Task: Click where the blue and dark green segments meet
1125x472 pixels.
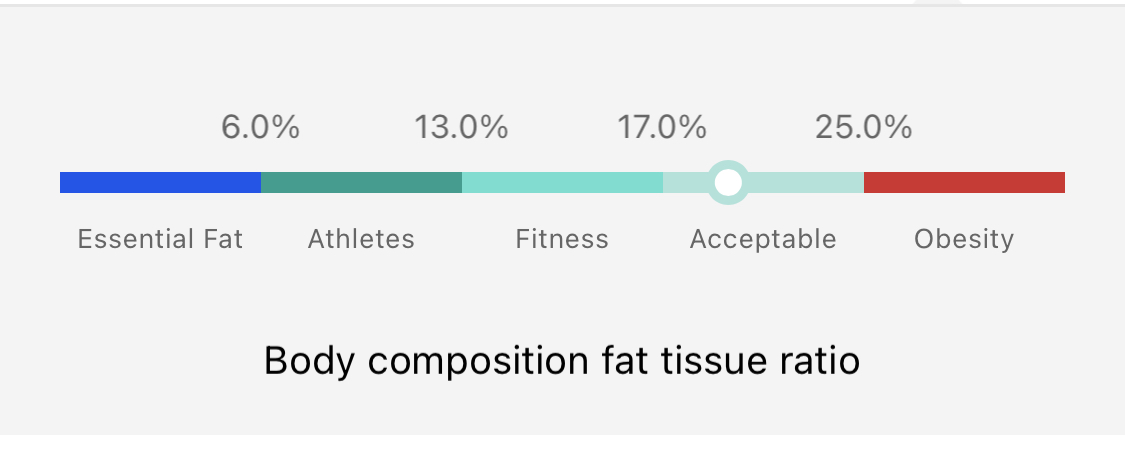Action: [261, 182]
